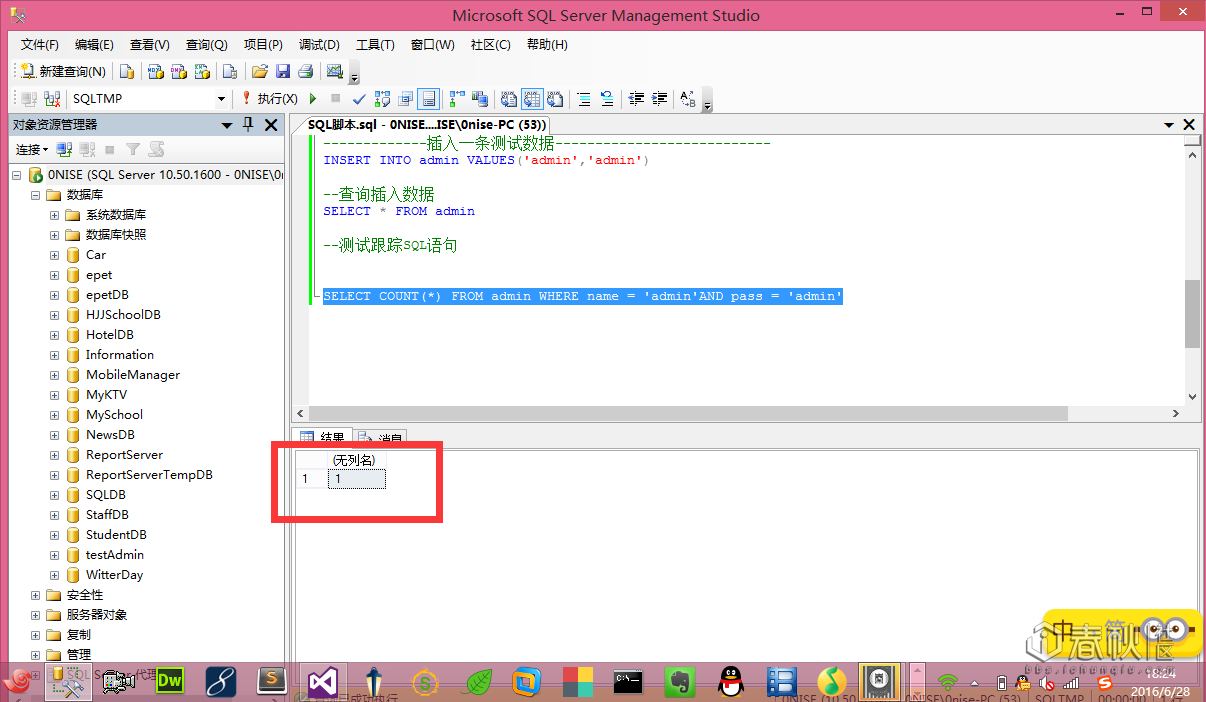Open Dreamweaver from the taskbar
This screenshot has width=1206, height=702.
[171, 682]
